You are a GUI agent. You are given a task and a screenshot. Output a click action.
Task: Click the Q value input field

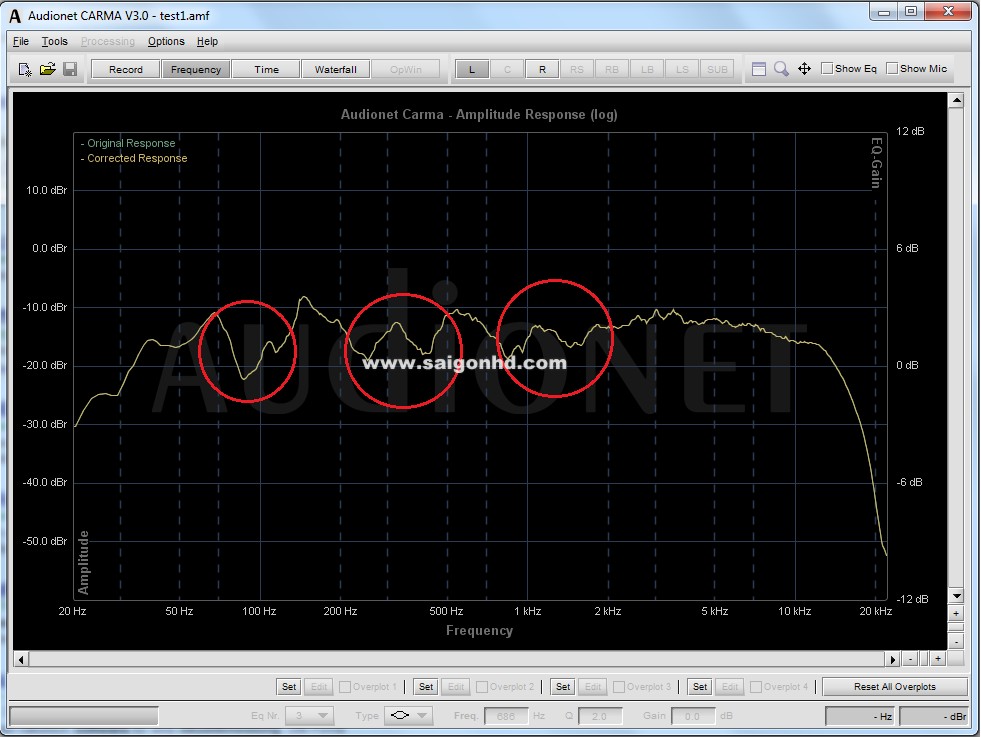(x=600, y=716)
